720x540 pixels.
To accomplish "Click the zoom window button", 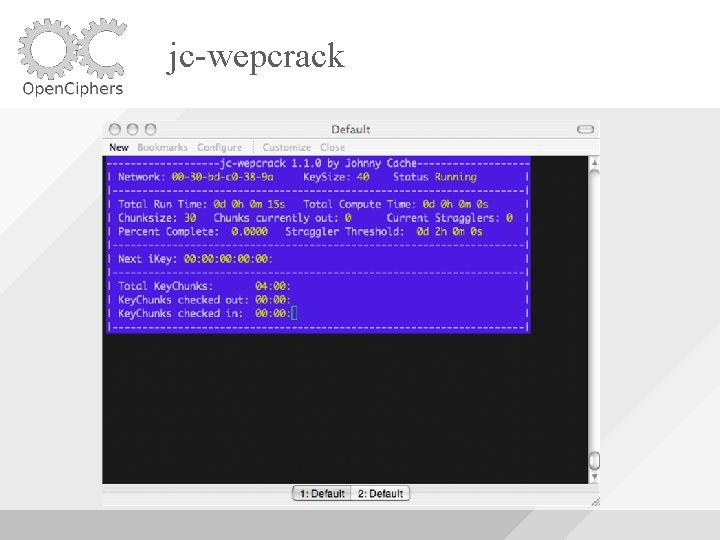I will click(x=151, y=129).
